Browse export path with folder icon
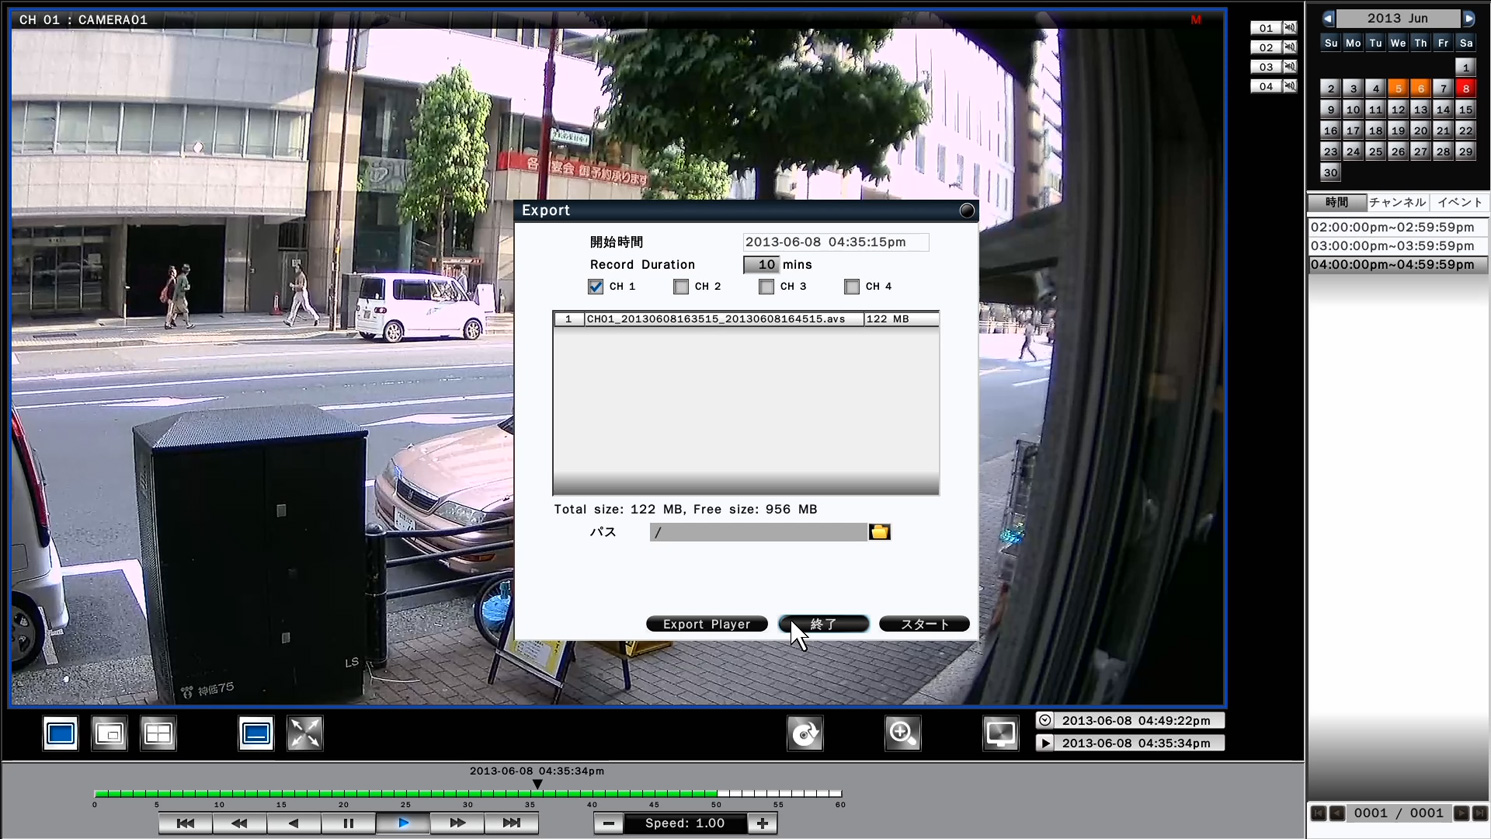Viewport: 1491px width, 839px height. pos(880,532)
